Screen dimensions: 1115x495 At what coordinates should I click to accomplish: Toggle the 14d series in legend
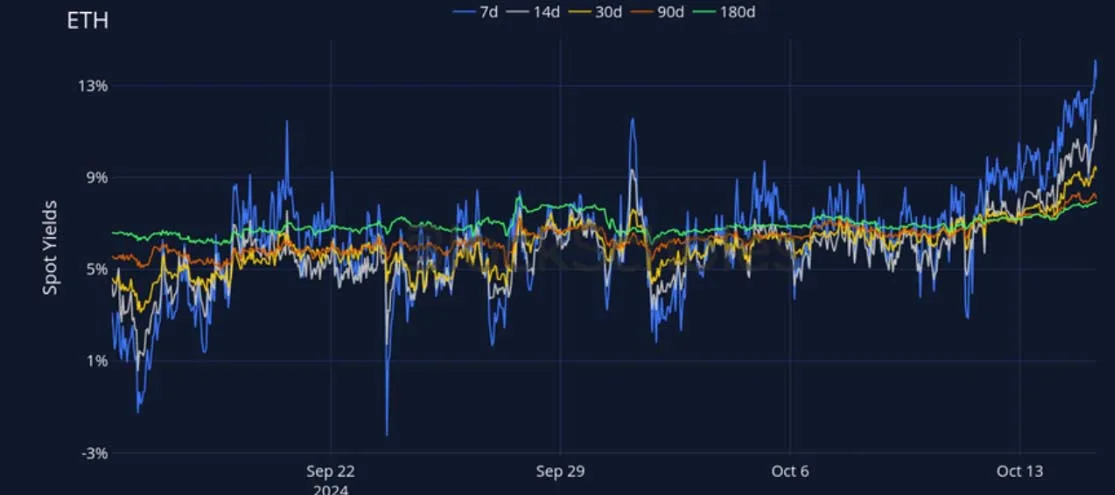pyautogui.click(x=533, y=12)
